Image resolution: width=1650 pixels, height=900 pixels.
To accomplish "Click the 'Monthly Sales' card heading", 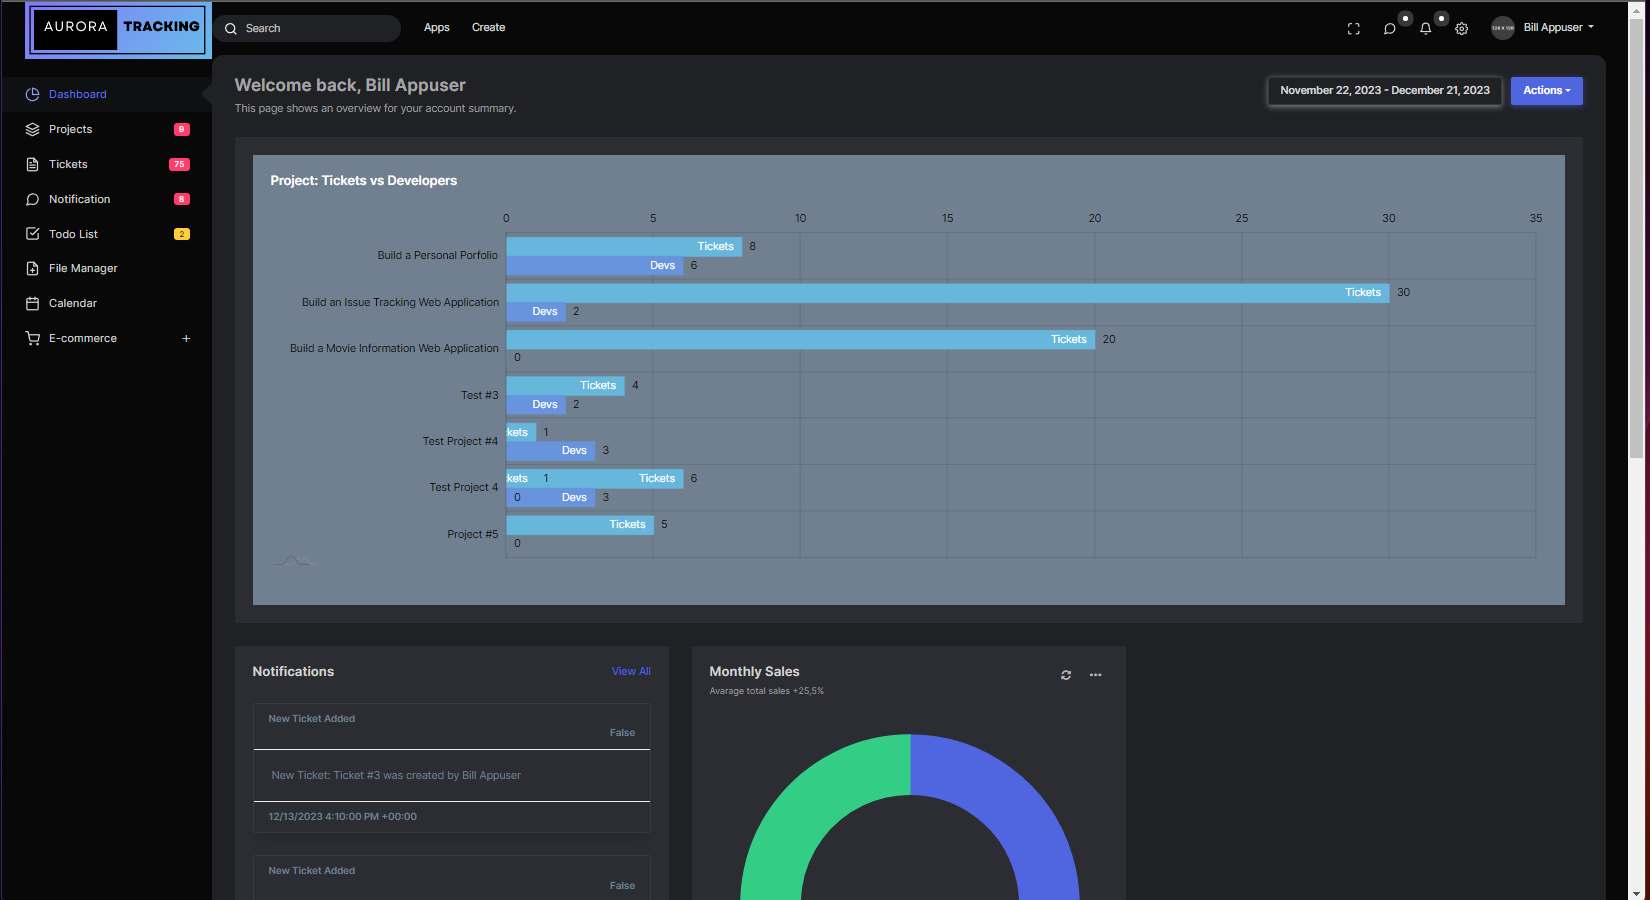I will tap(754, 672).
